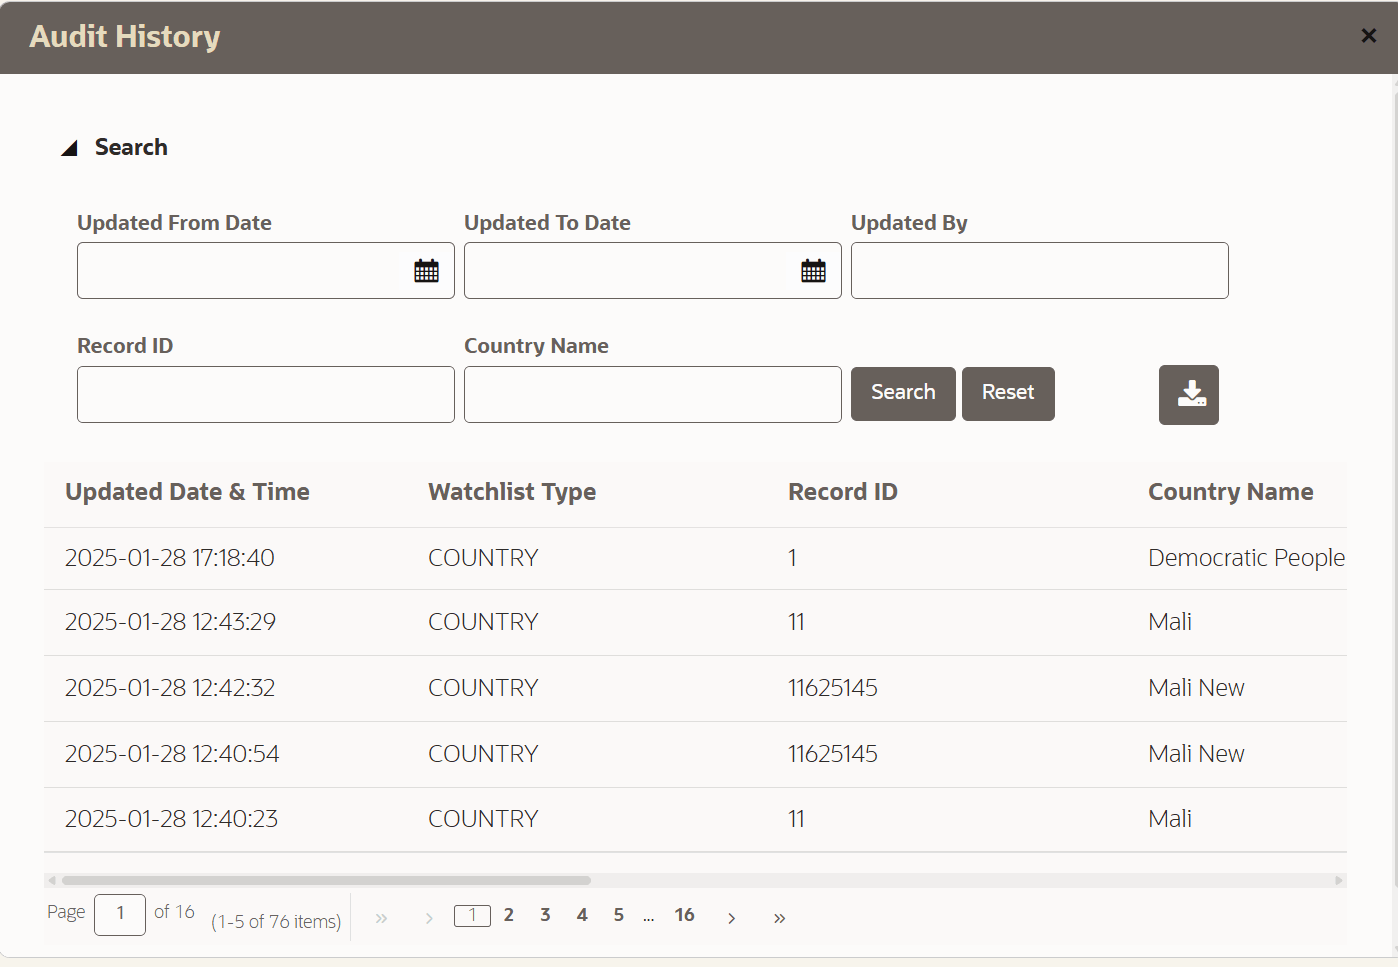
Task: Click the page number input box
Action: click(120, 915)
